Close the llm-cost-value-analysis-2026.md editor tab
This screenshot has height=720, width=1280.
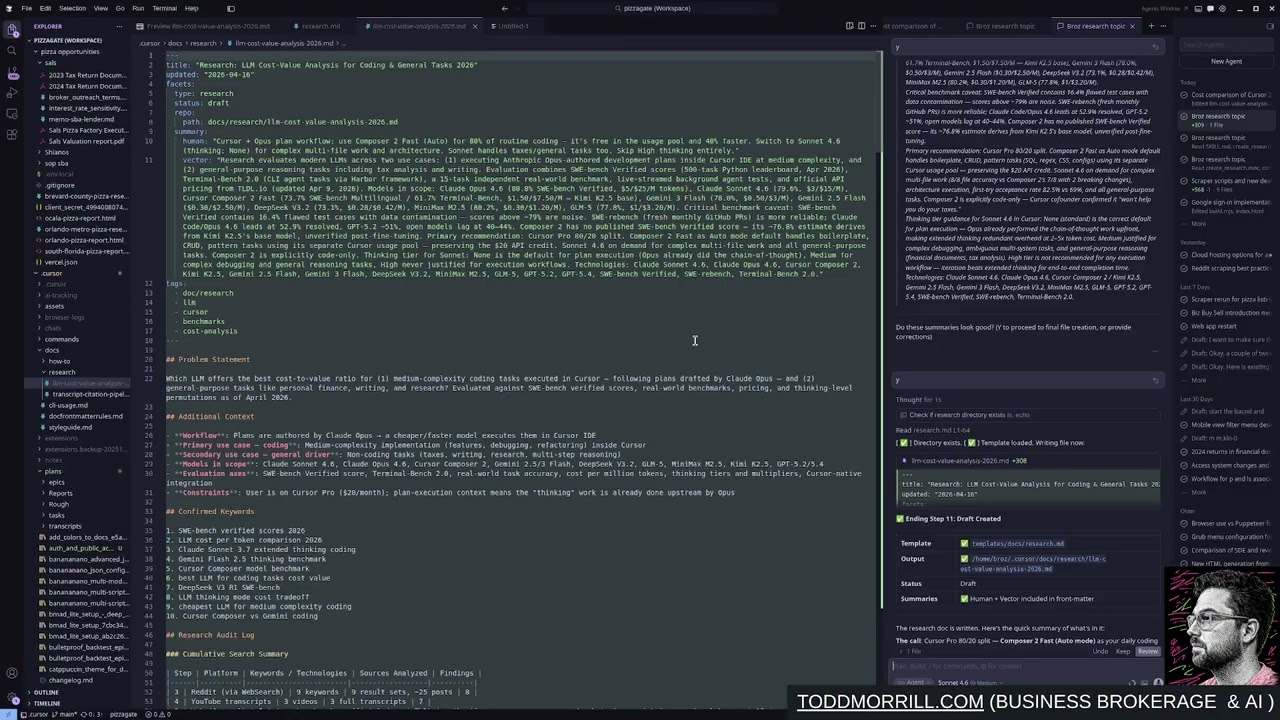click(x=474, y=26)
